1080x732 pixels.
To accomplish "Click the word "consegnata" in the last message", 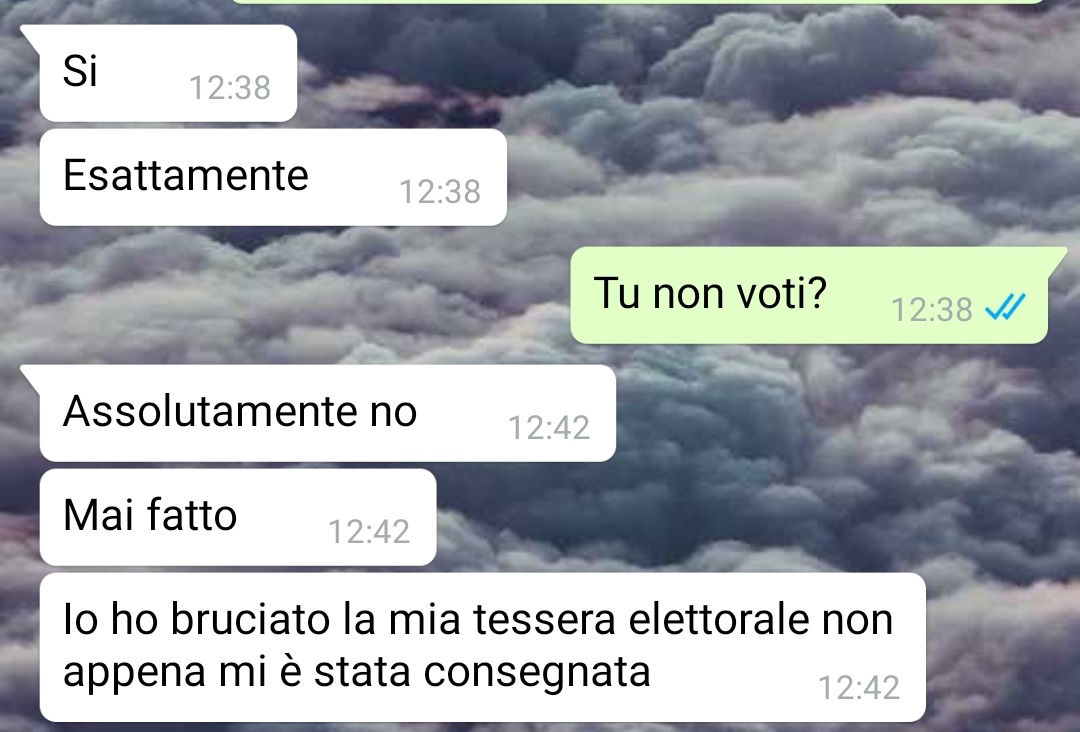I will pos(537,673).
